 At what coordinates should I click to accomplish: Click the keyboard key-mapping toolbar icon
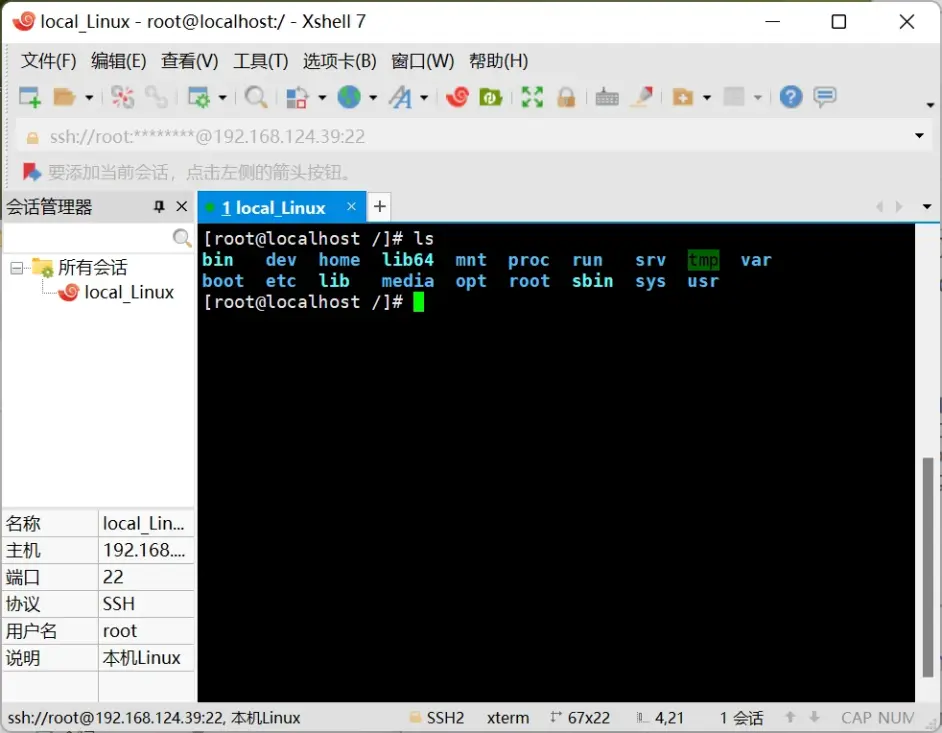click(607, 97)
